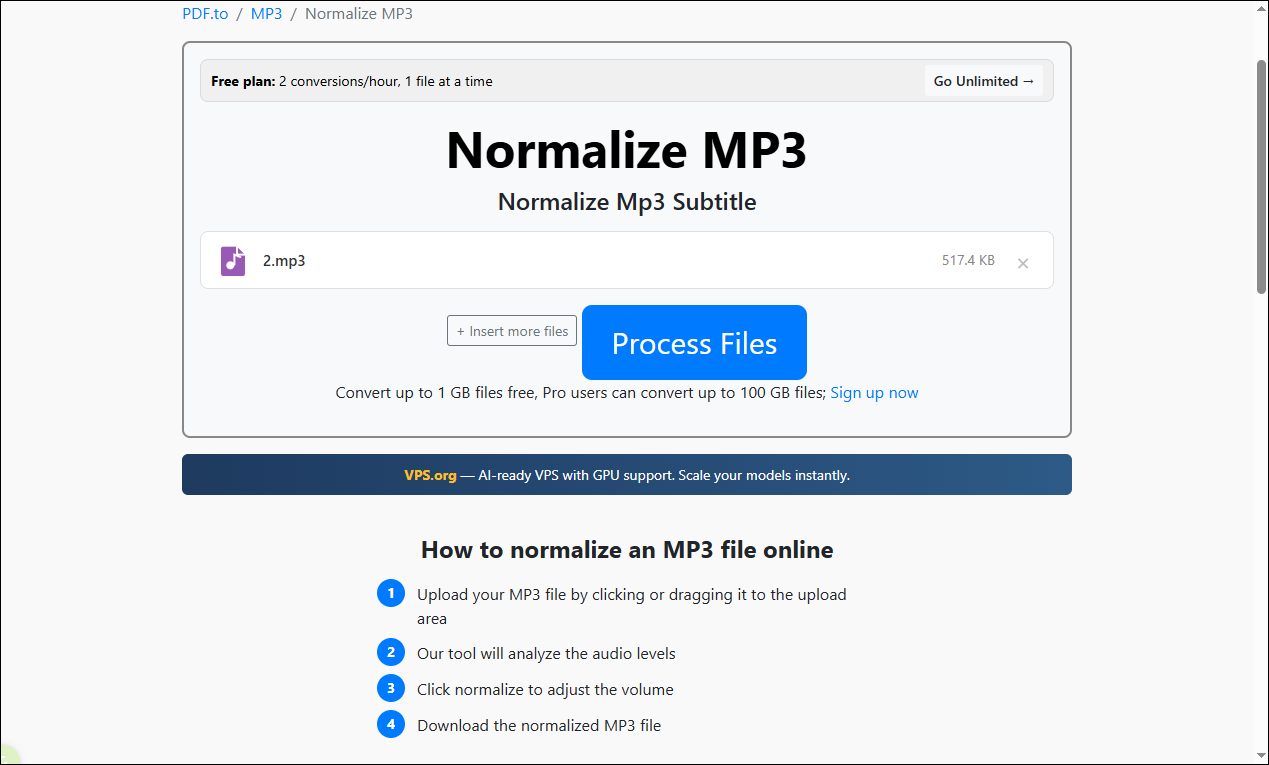
Task: Click the arrow in Go Unlimited
Action: (1029, 81)
